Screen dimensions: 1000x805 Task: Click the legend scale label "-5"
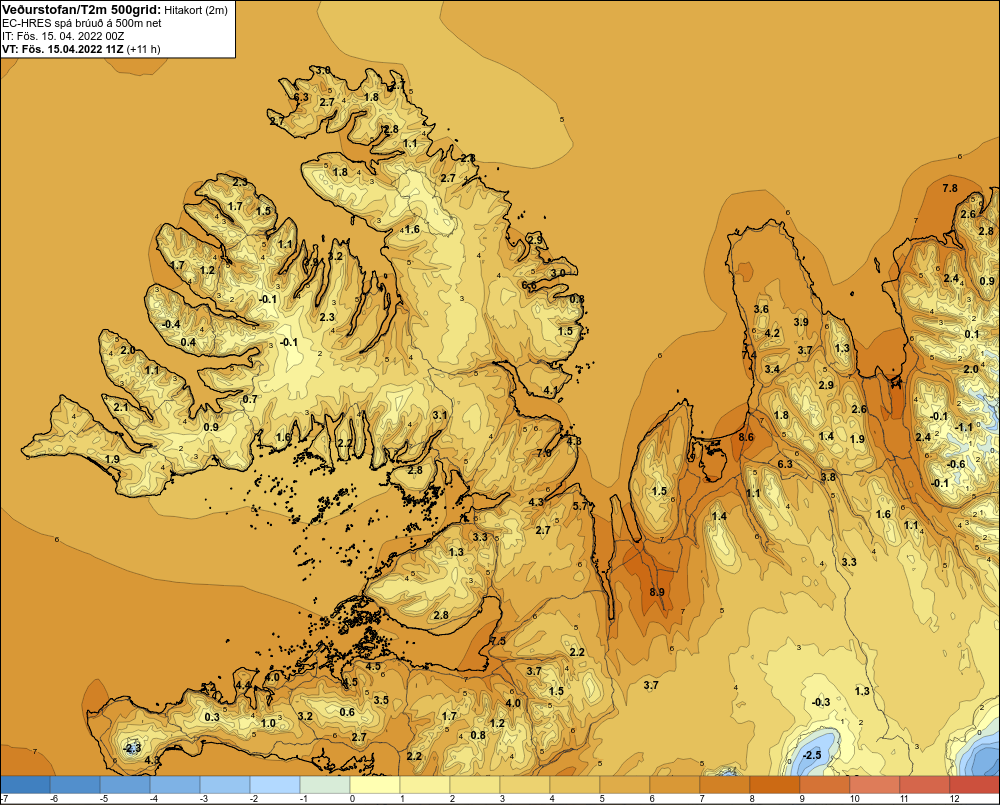point(104,799)
